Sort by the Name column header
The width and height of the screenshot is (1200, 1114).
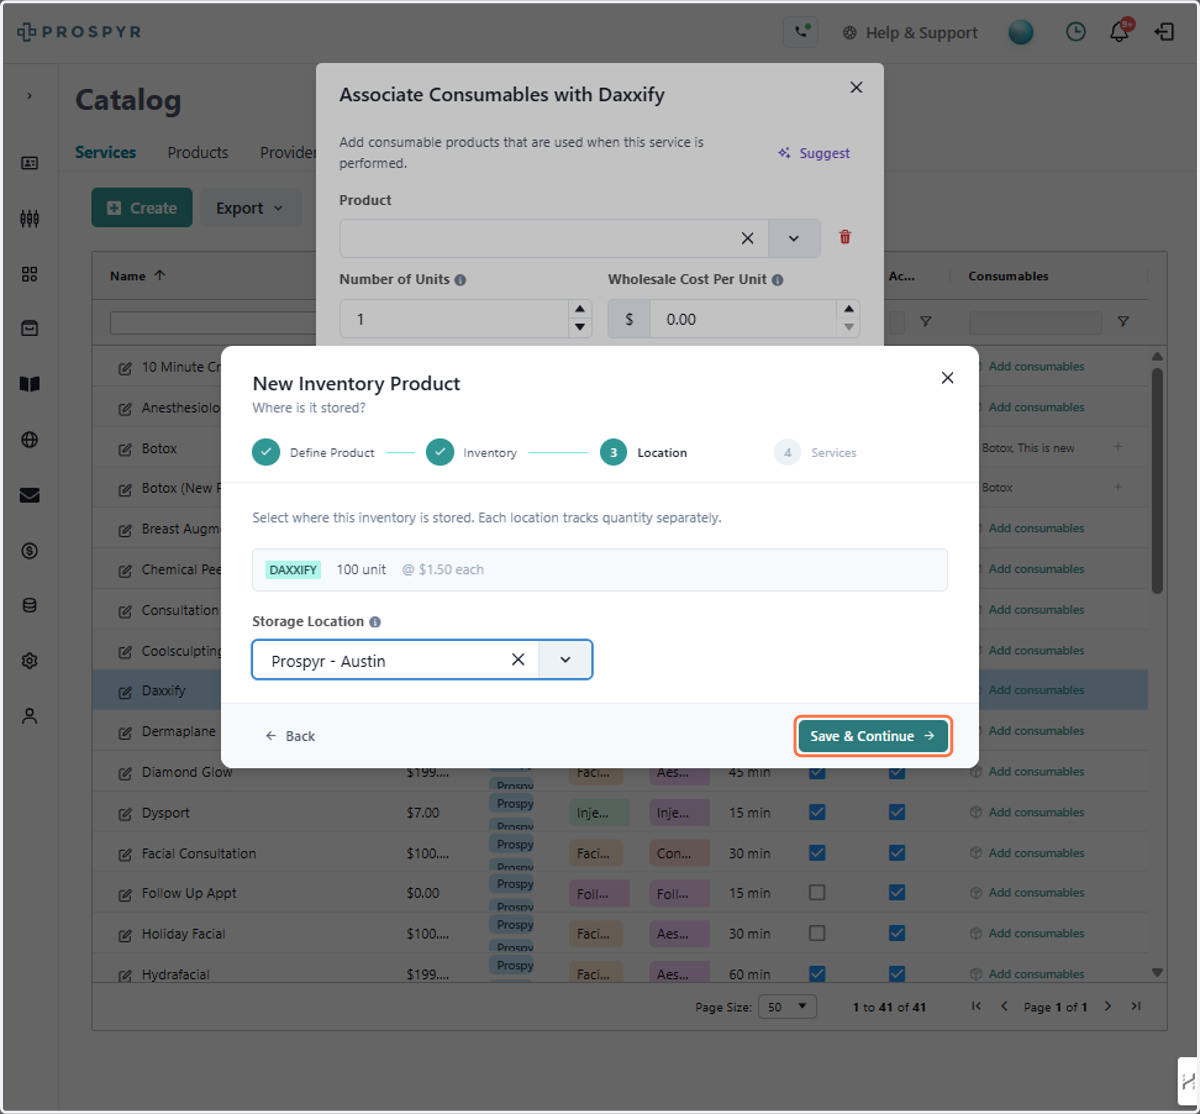pyautogui.click(x=138, y=276)
